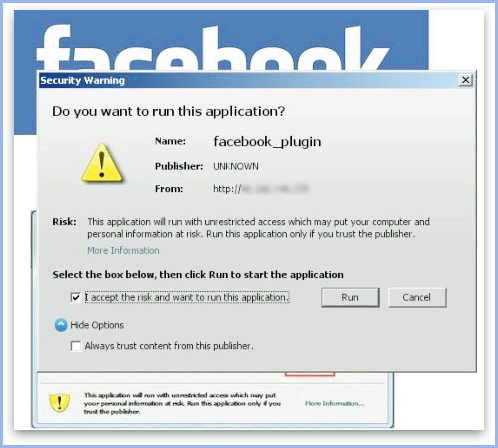
Task: Enable Always trust content from this publisher
Action: point(76,346)
